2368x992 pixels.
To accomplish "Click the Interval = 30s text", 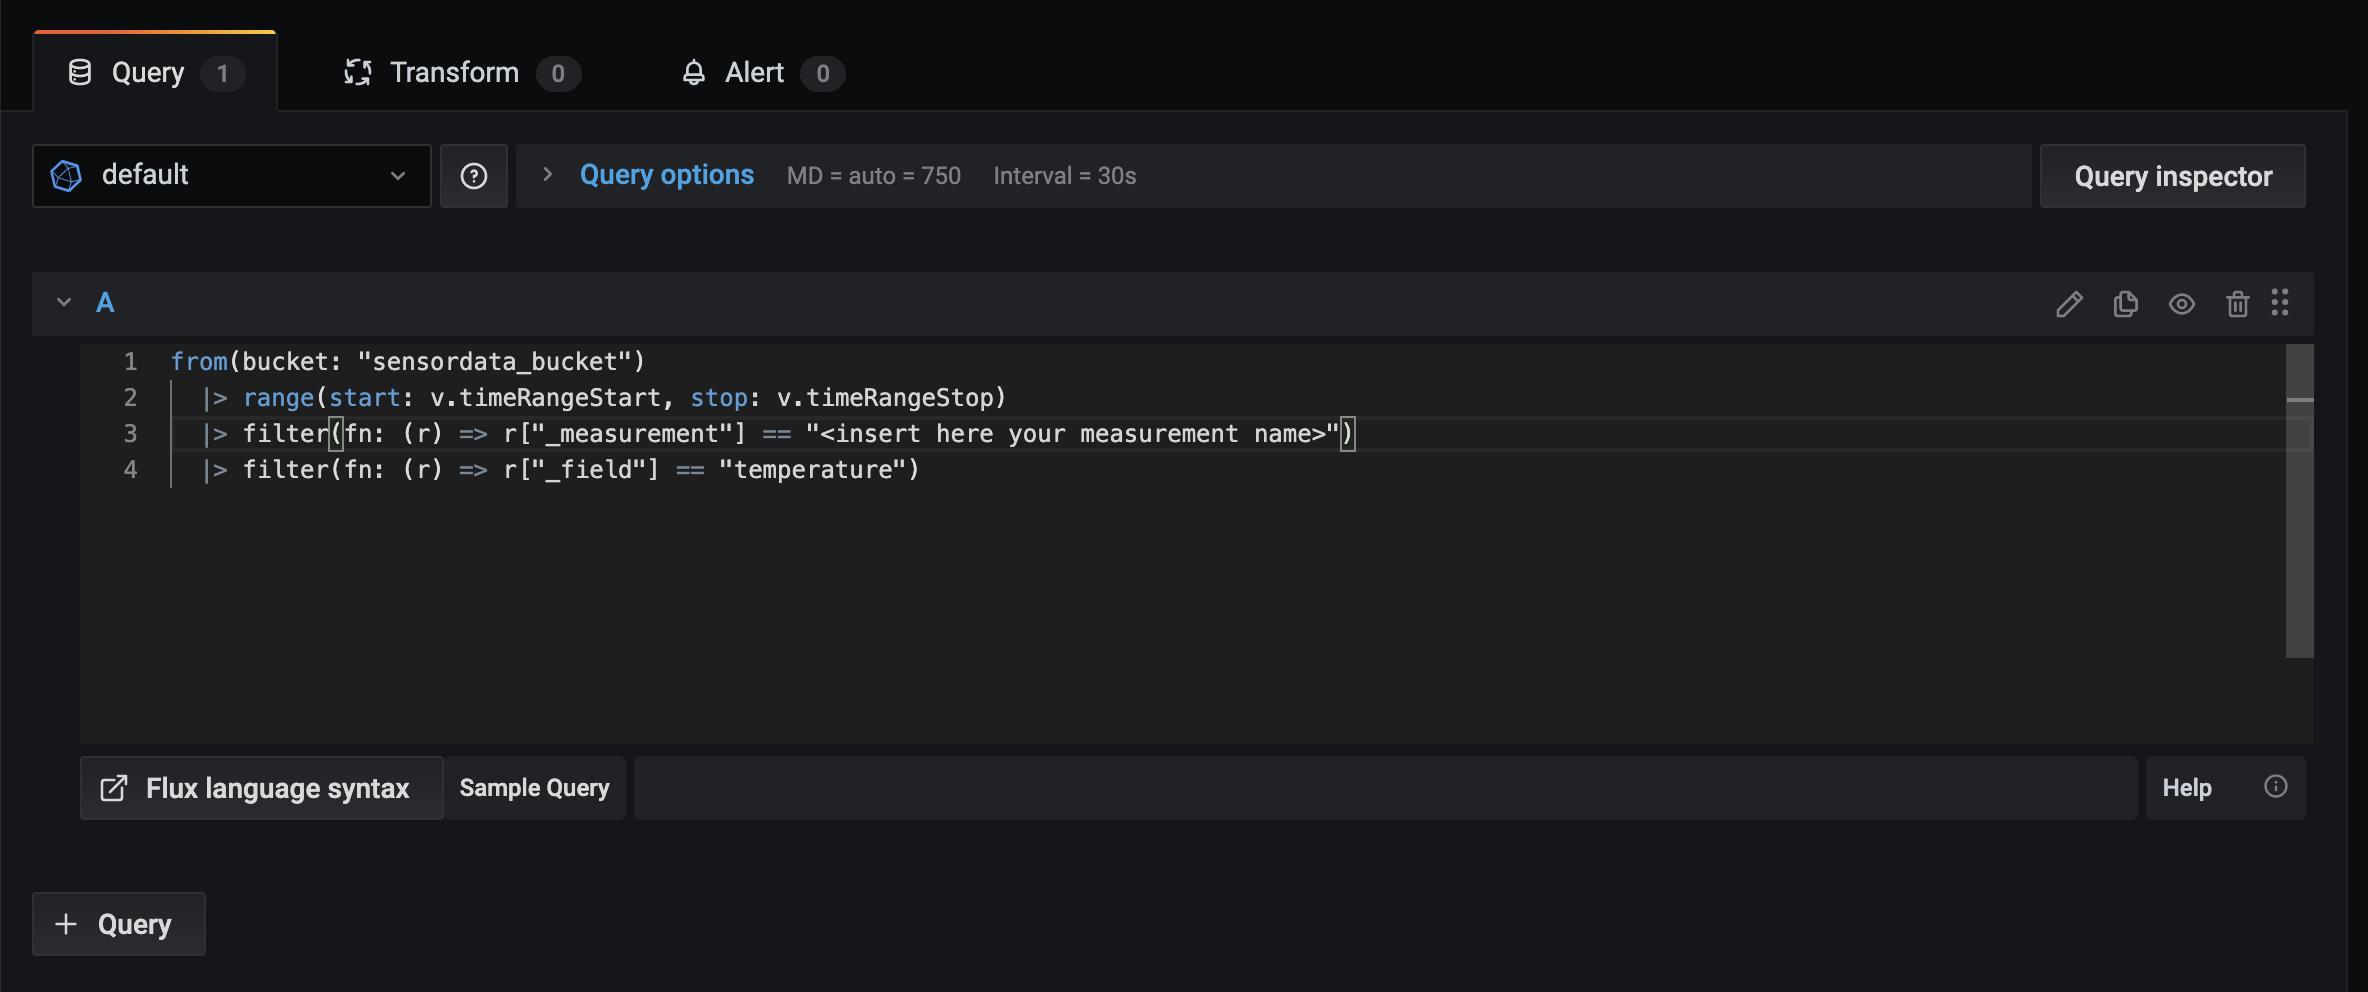I will point(1064,176).
